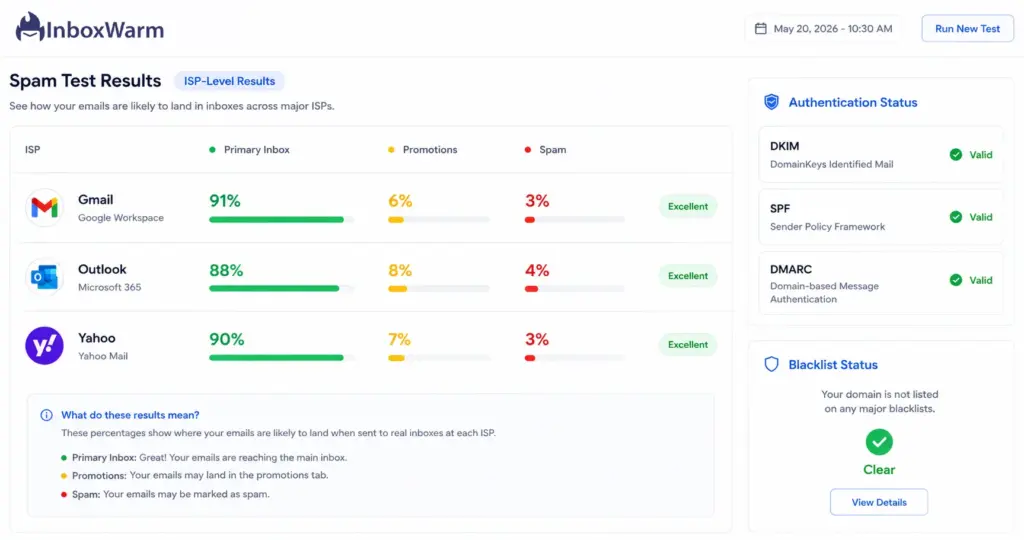The image size is (1024, 540).
Task: Click the Run New Test button
Action: point(967,29)
